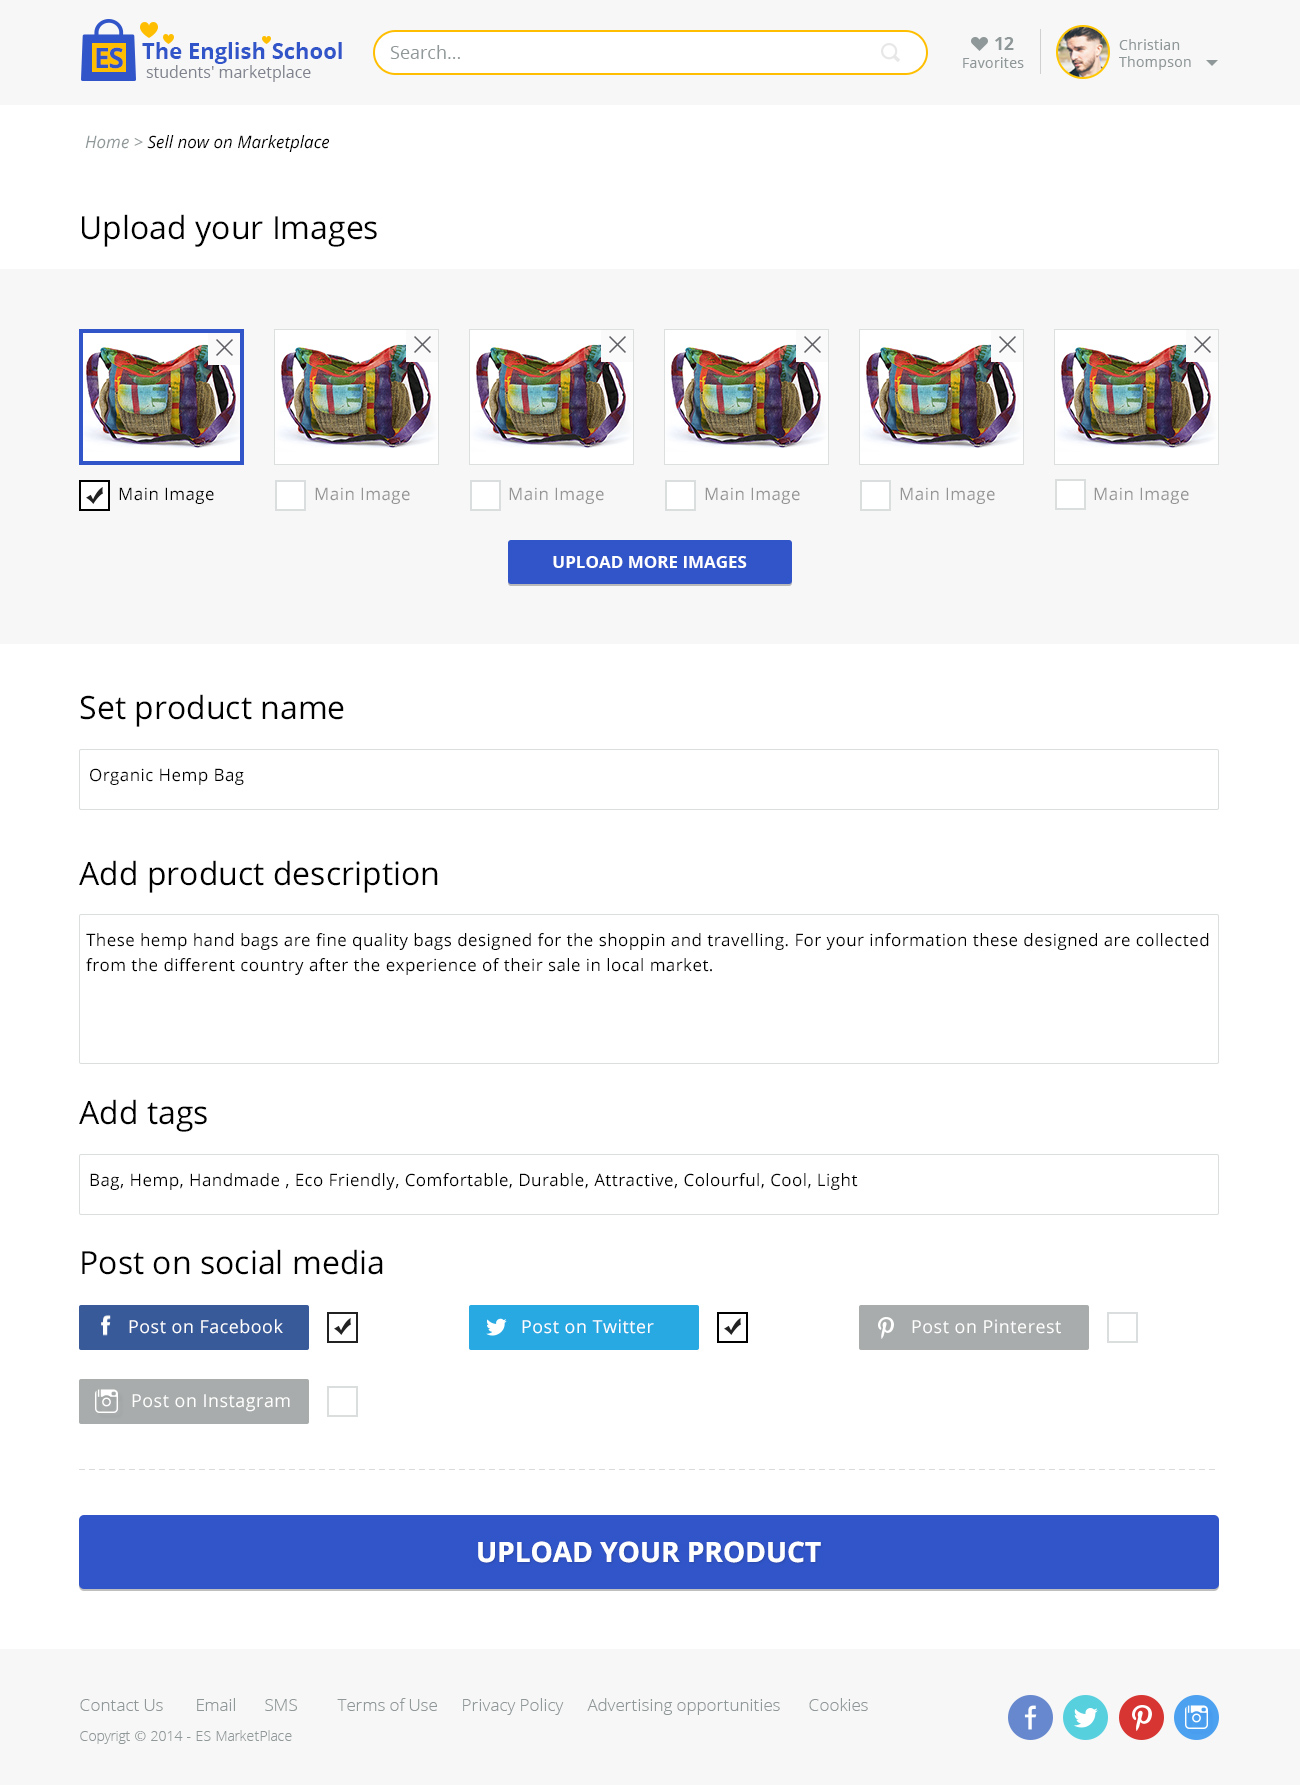Screen dimensions: 1300x1785
Task: Enable the Post on Instagram checkbox
Action: tap(342, 1401)
